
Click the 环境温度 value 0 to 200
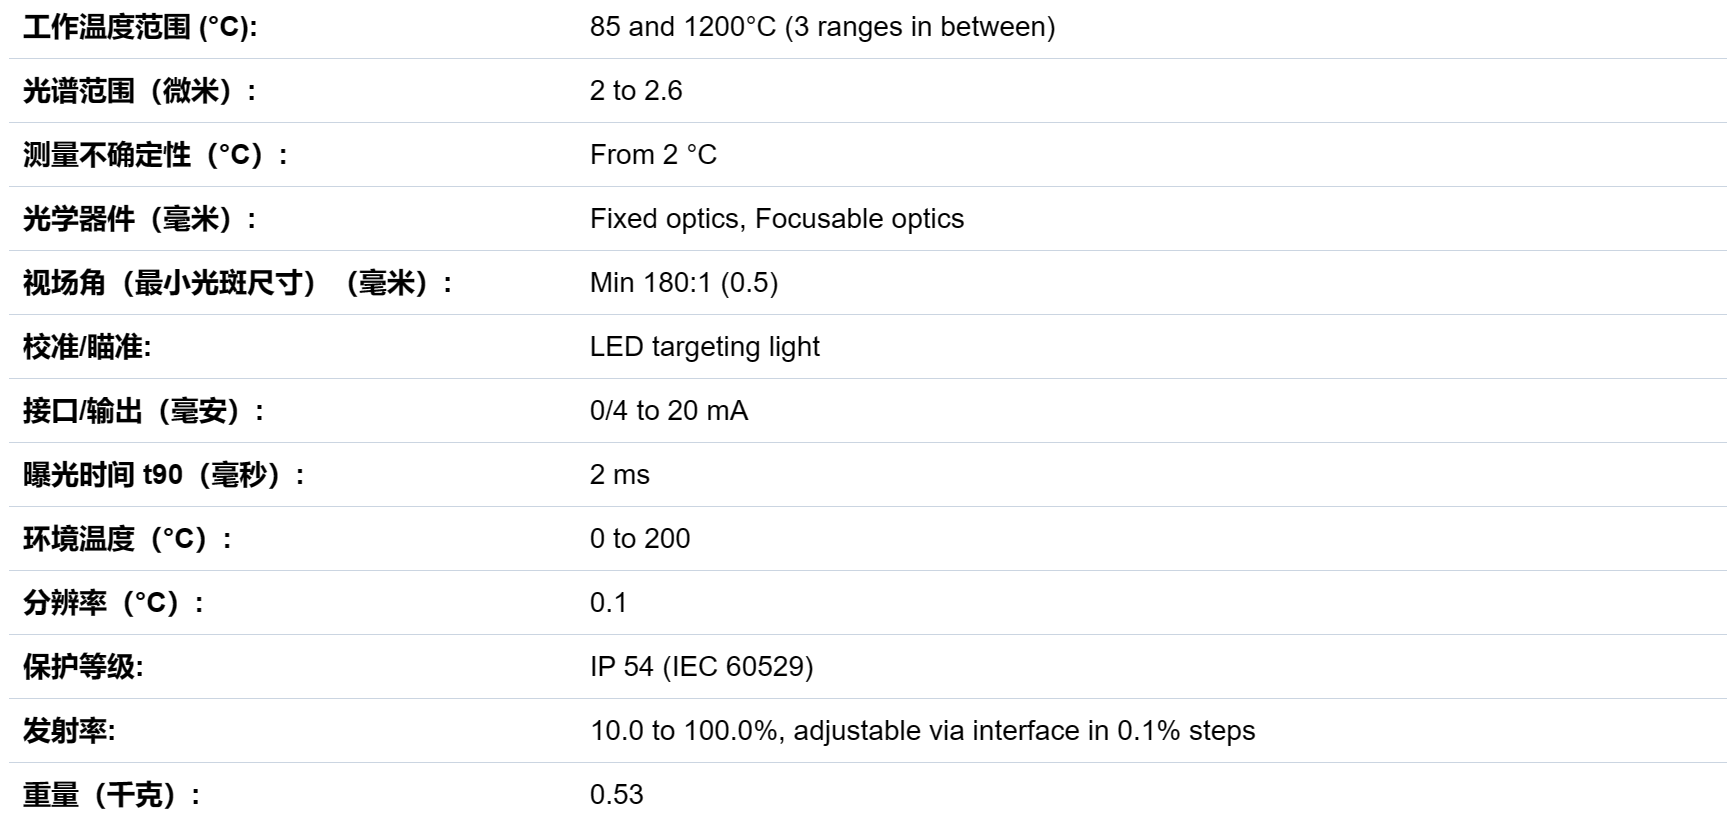[640, 539]
